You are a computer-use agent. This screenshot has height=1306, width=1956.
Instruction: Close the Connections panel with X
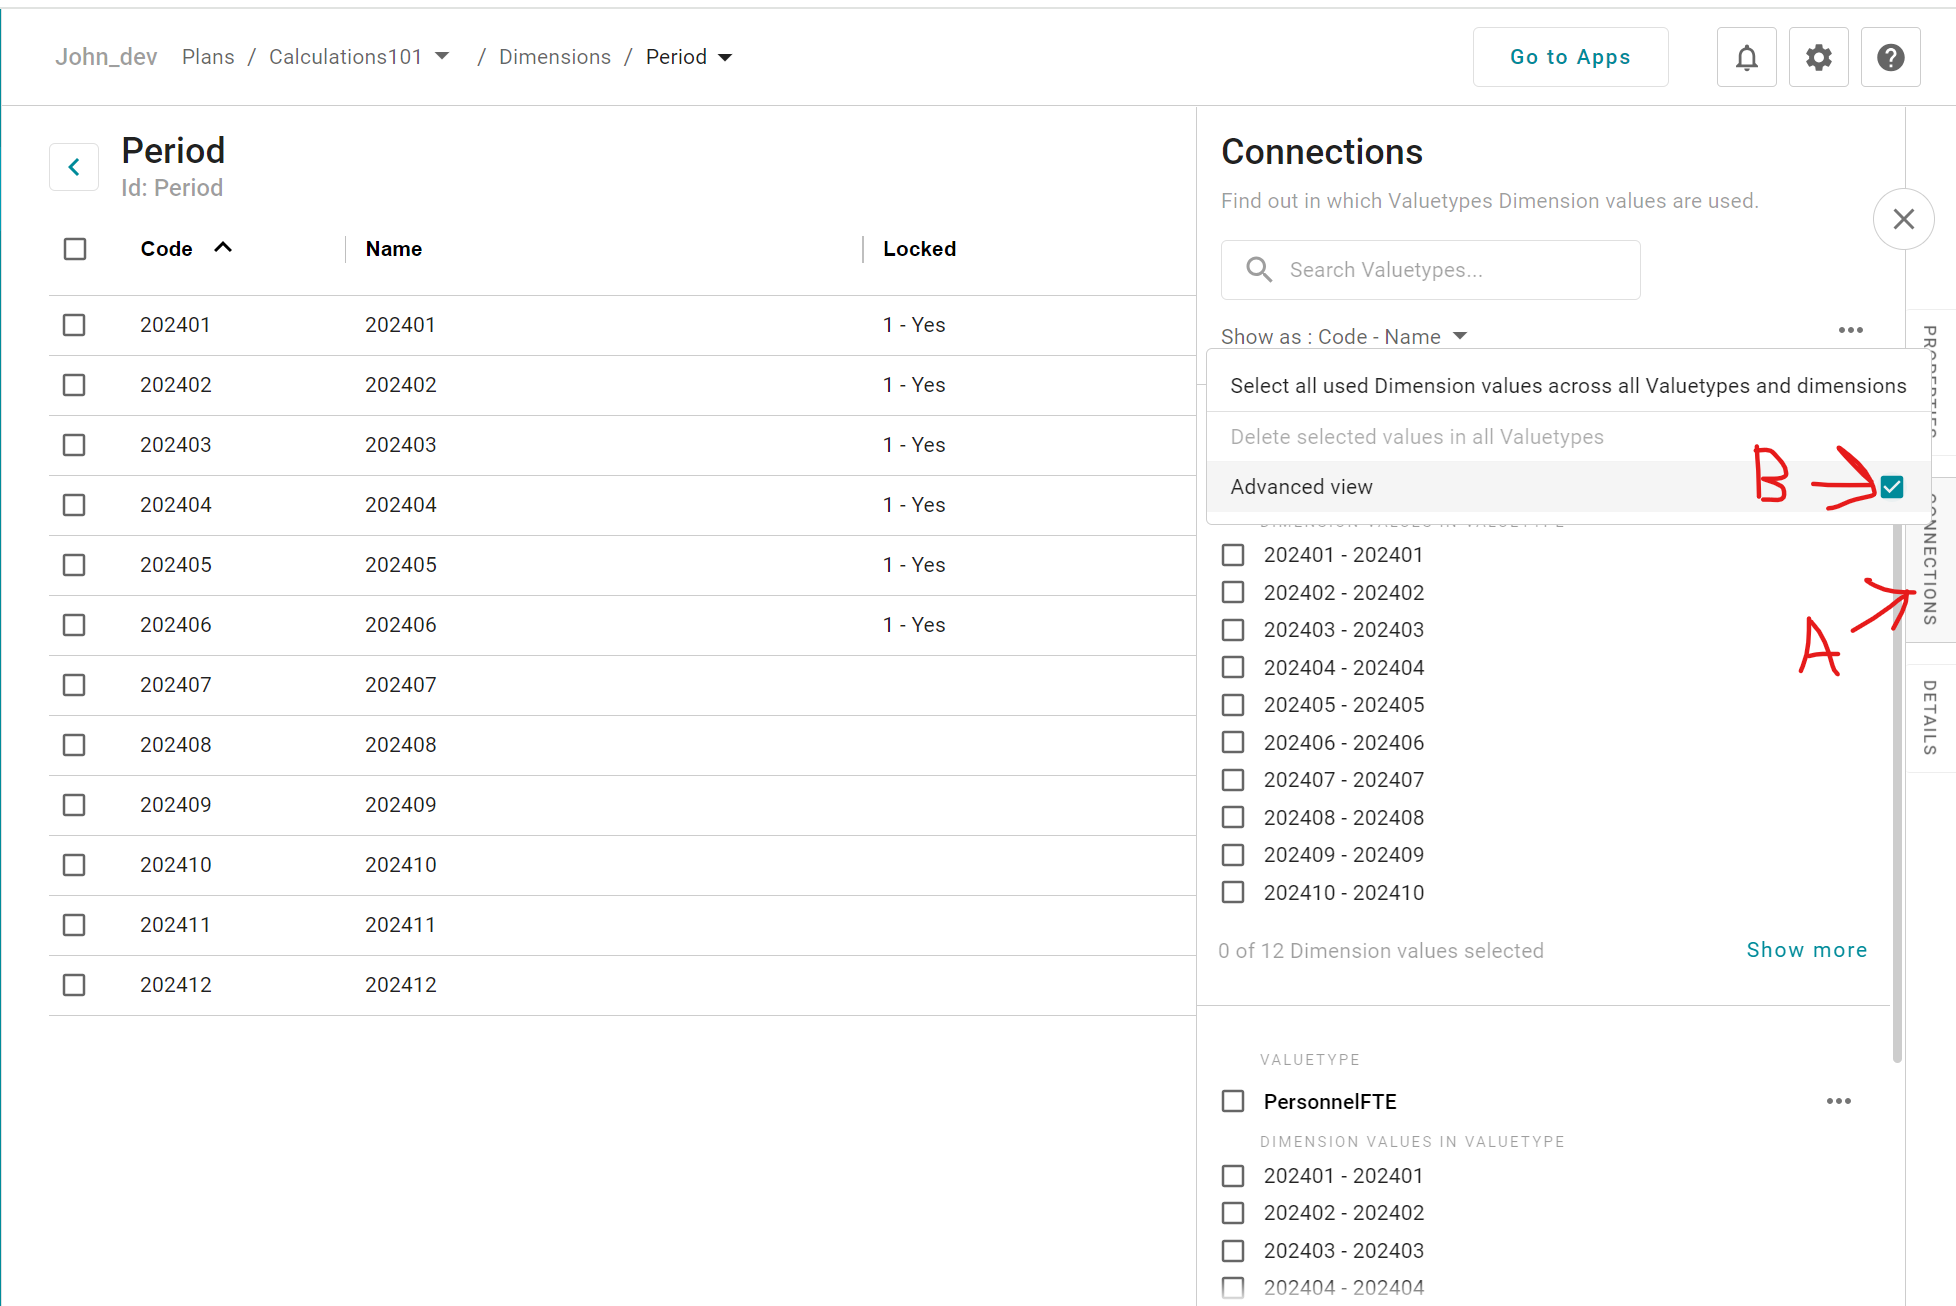(x=1903, y=219)
